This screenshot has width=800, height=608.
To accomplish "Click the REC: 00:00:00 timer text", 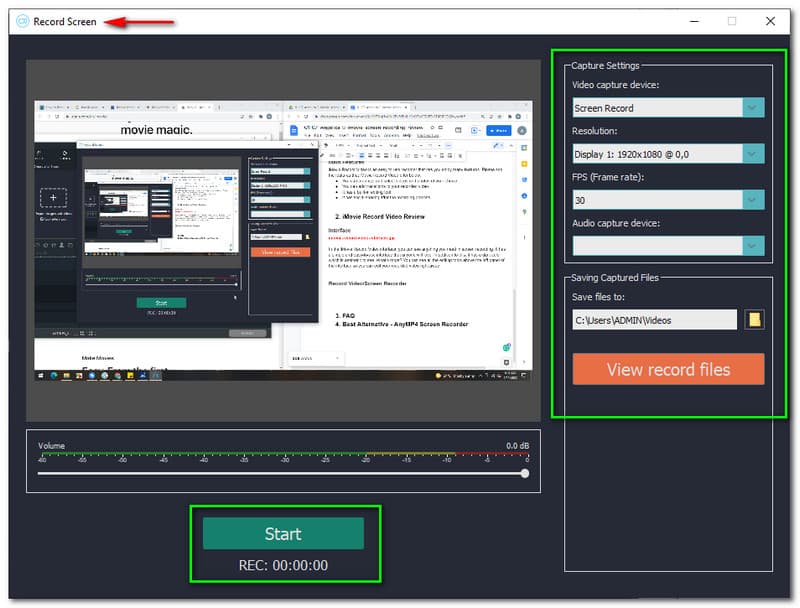I will tap(283, 565).
